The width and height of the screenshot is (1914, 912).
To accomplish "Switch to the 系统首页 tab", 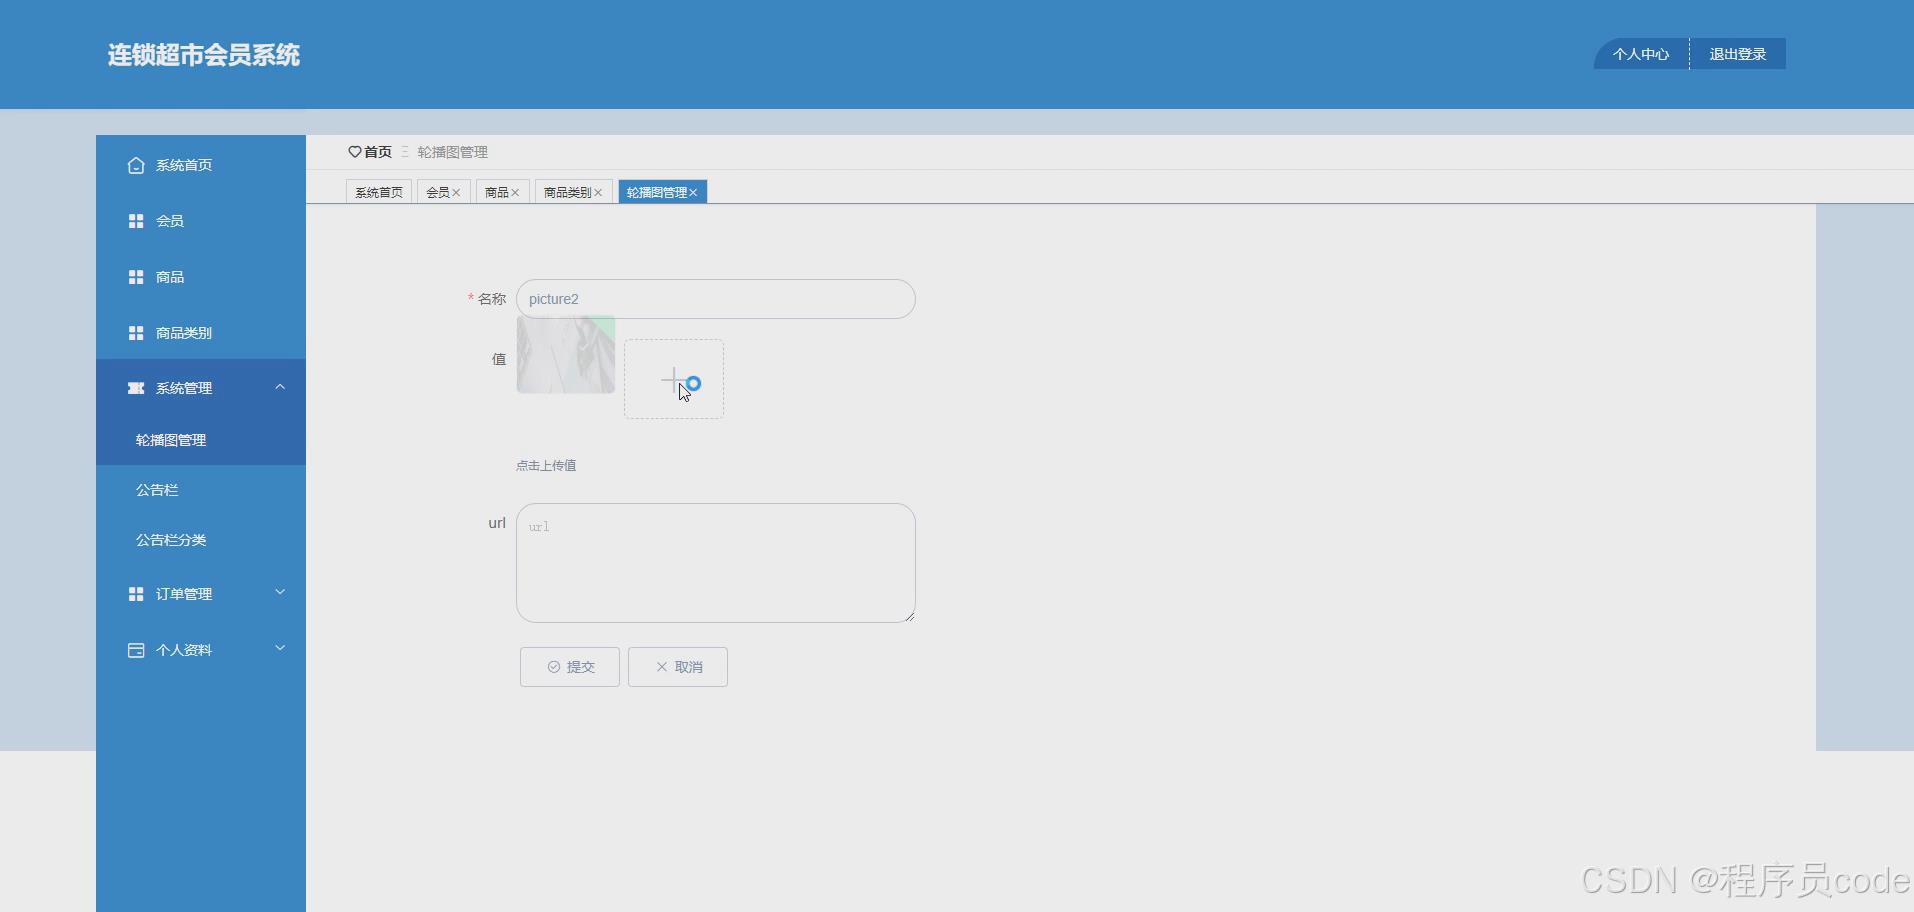I will (x=379, y=193).
